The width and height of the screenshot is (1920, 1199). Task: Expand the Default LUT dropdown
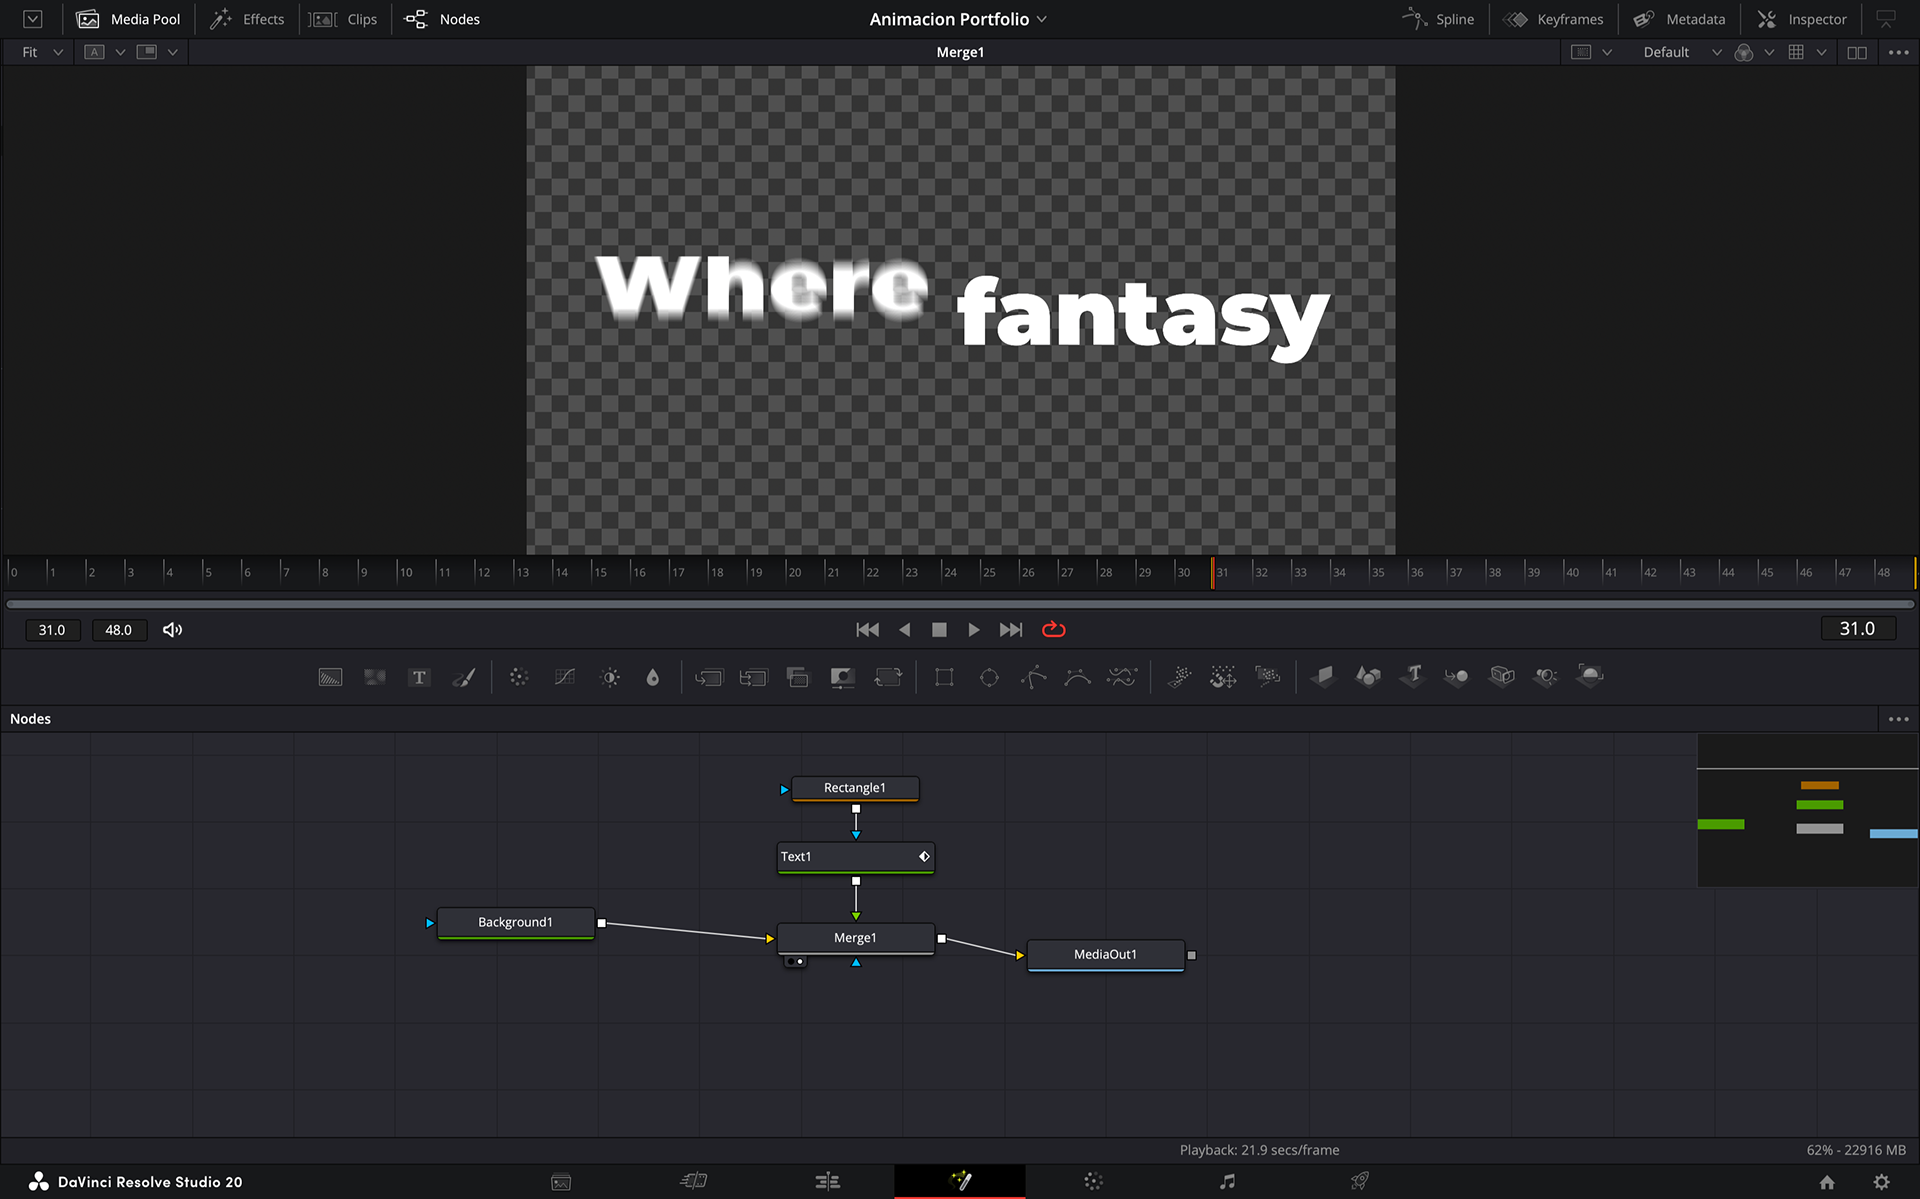click(x=1716, y=52)
